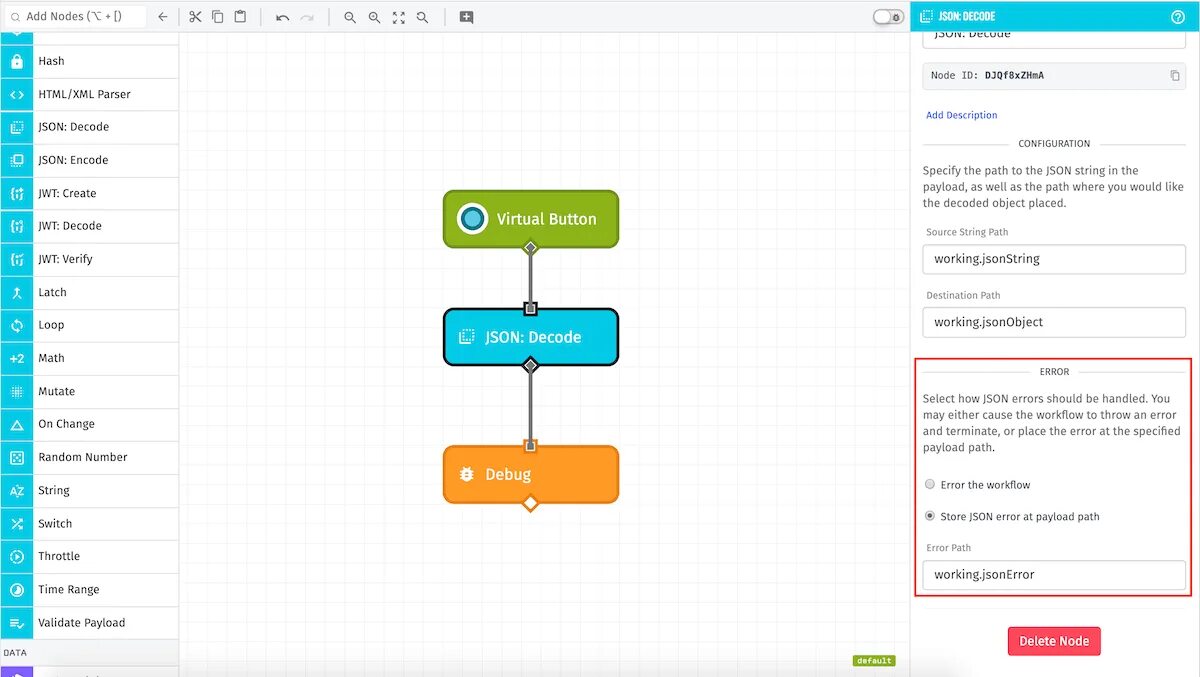This screenshot has width=1200, height=677.
Task: Click the Hash node in the palette
Action: tap(89, 61)
